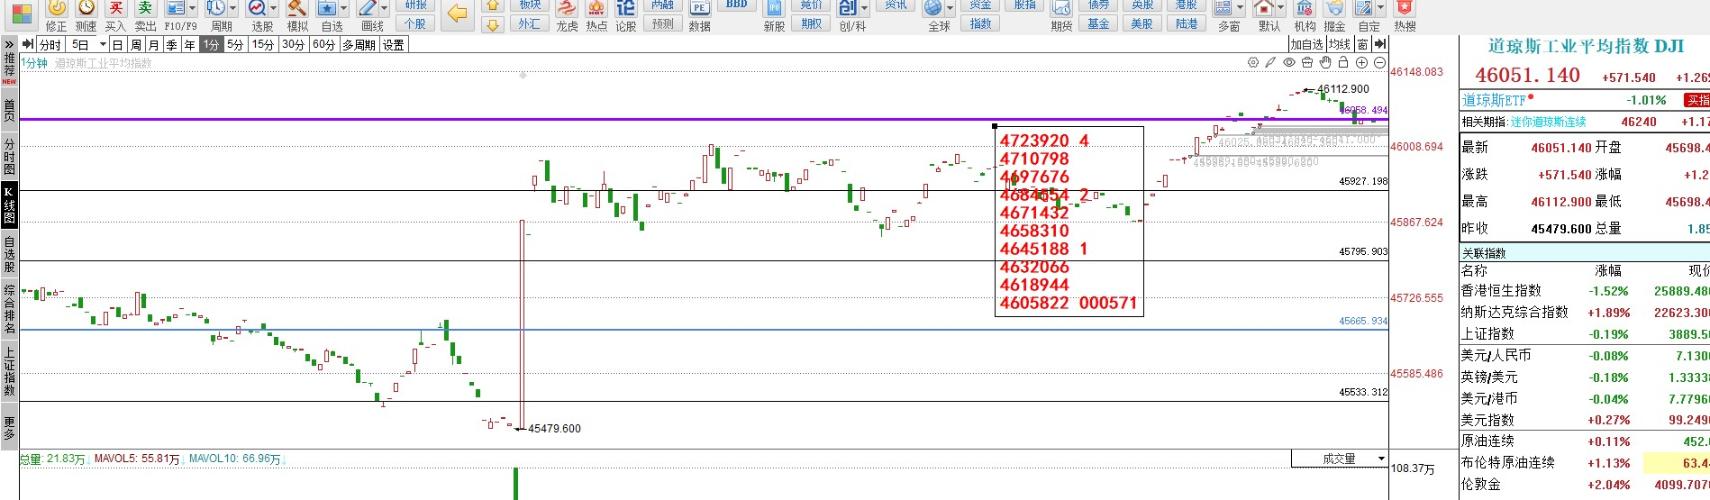This screenshot has width=1710, height=500.
Task: Select the 香港恒生指数 row
Action: [1585, 291]
